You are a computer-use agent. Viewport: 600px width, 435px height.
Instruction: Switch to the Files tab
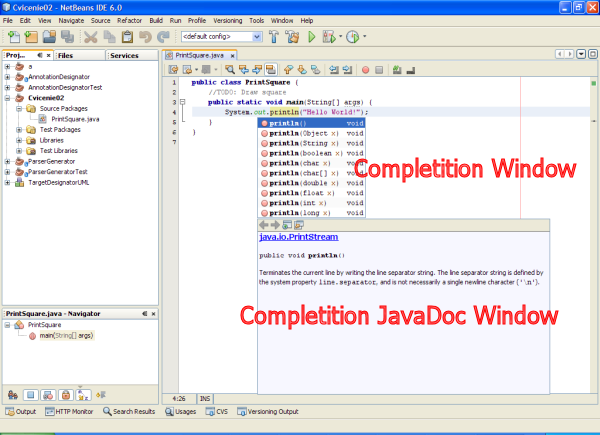point(80,55)
